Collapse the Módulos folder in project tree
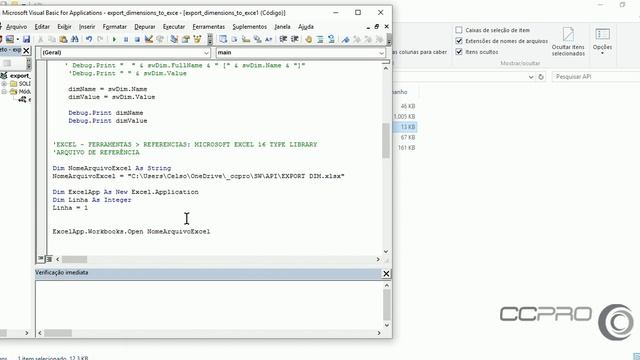This screenshot has width=640, height=360. pyautogui.click(x=4, y=91)
